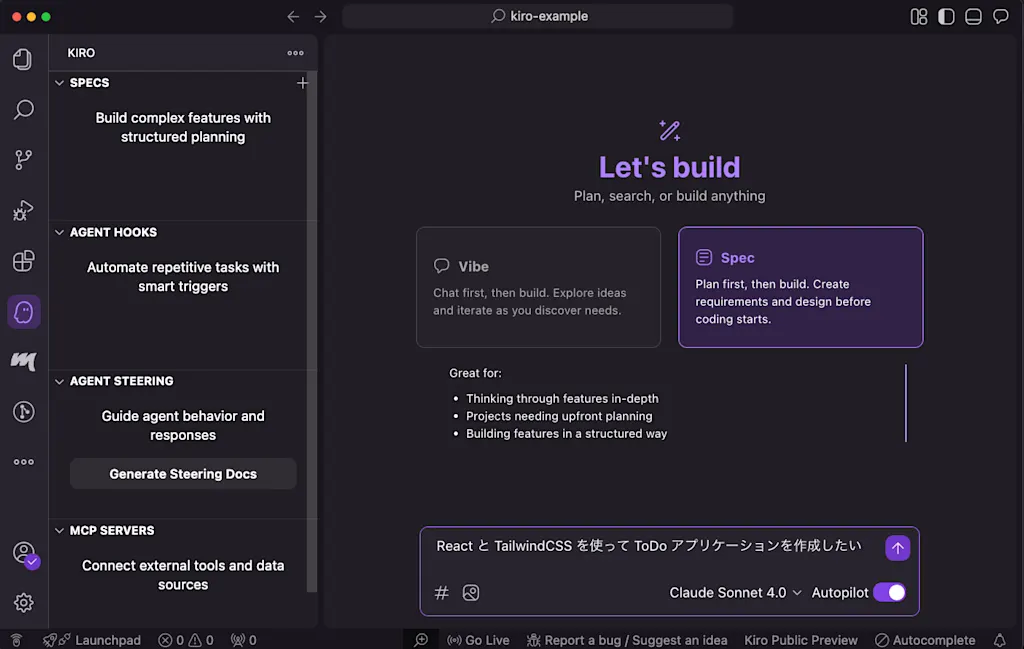The image size is (1024, 649).
Task: Open the Extensions view icon
Action: click(x=24, y=261)
